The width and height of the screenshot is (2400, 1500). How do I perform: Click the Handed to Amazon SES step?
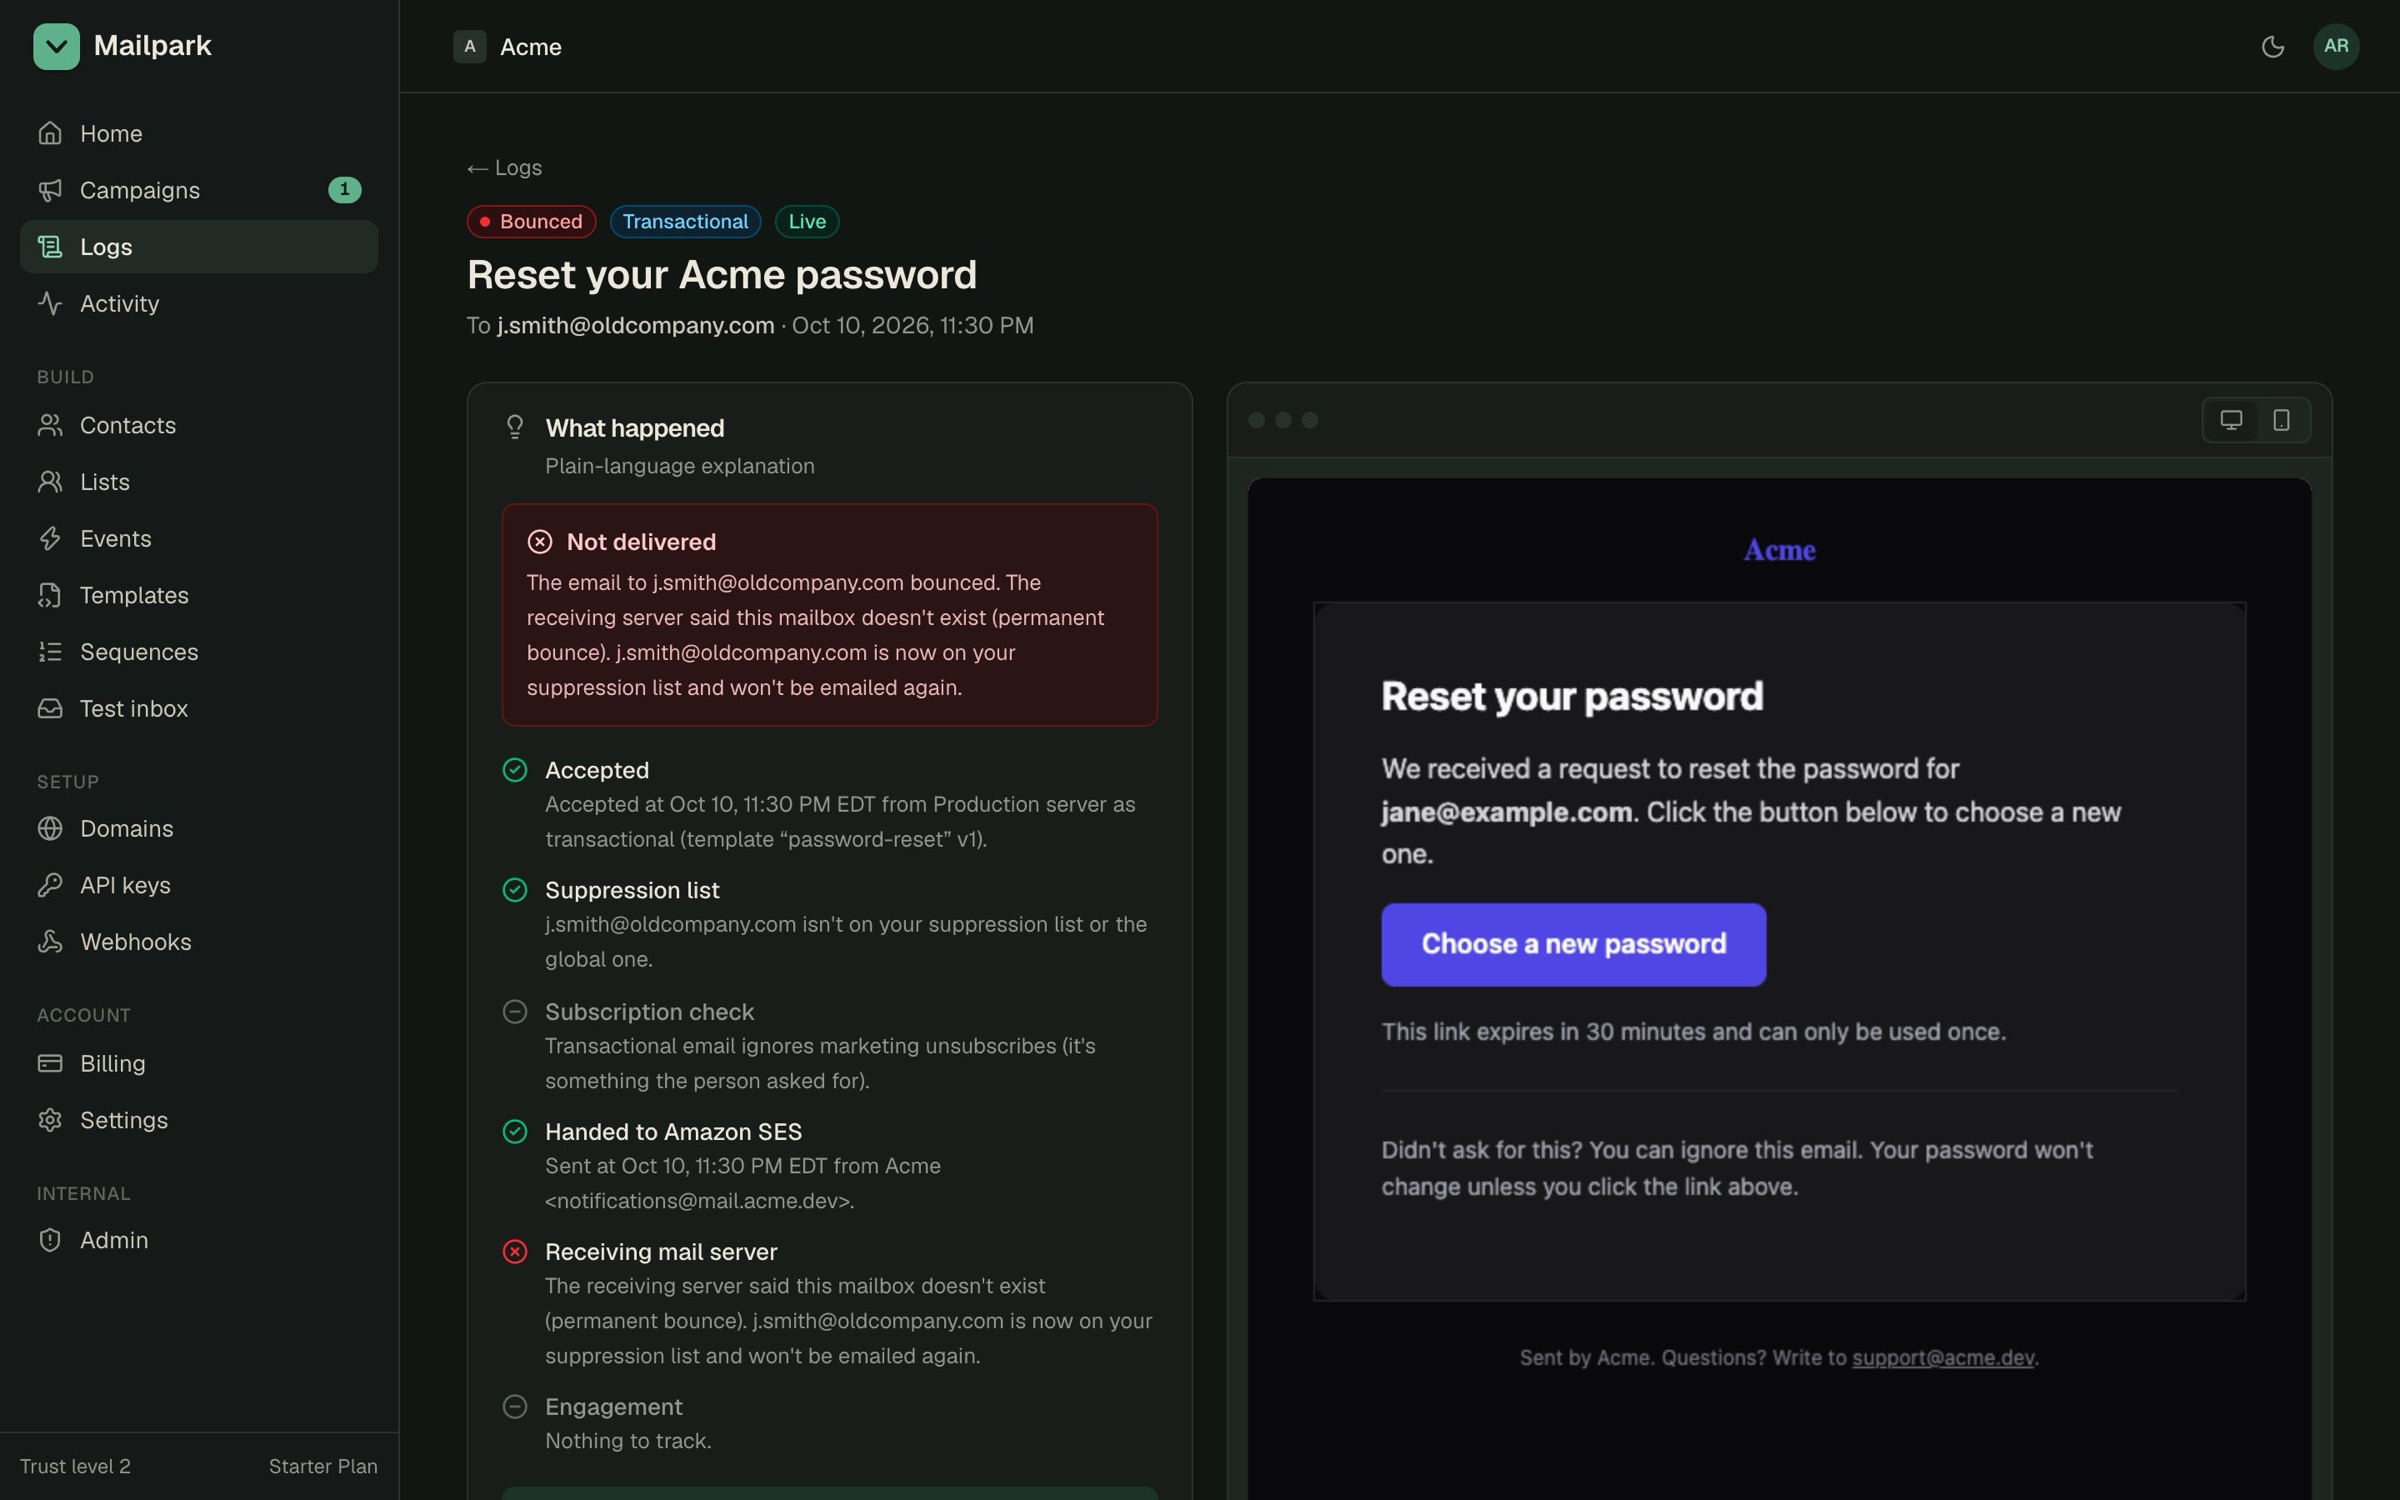[x=828, y=1166]
